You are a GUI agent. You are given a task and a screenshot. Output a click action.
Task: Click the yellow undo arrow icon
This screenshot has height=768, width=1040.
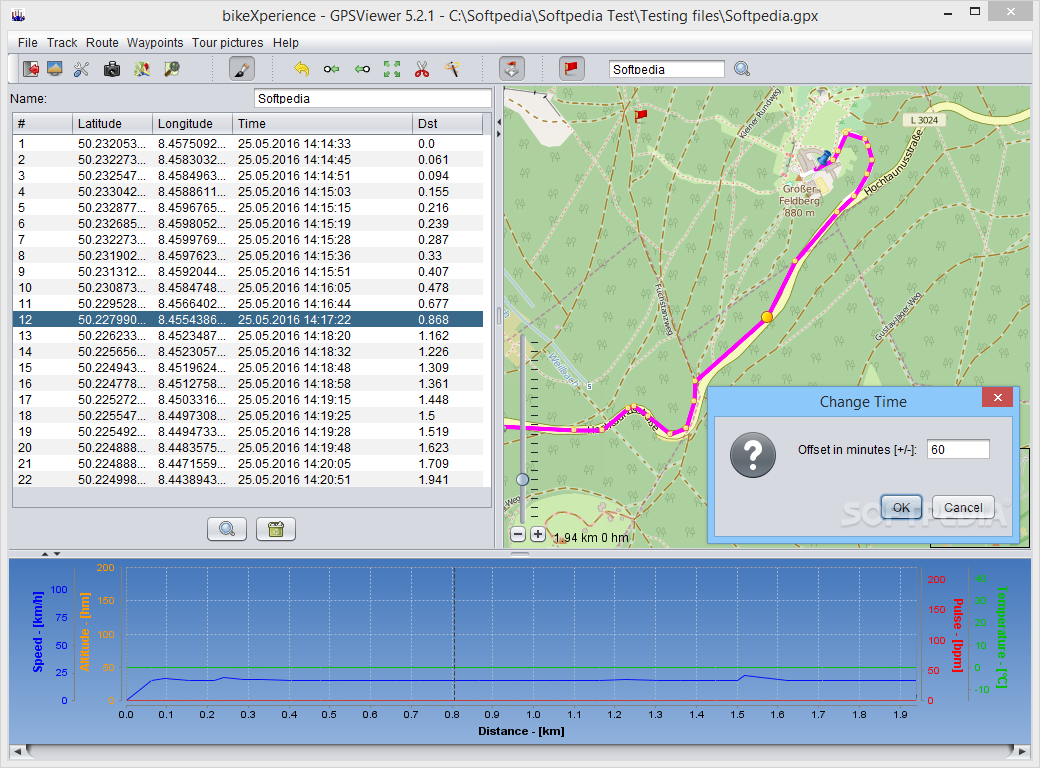coord(301,69)
